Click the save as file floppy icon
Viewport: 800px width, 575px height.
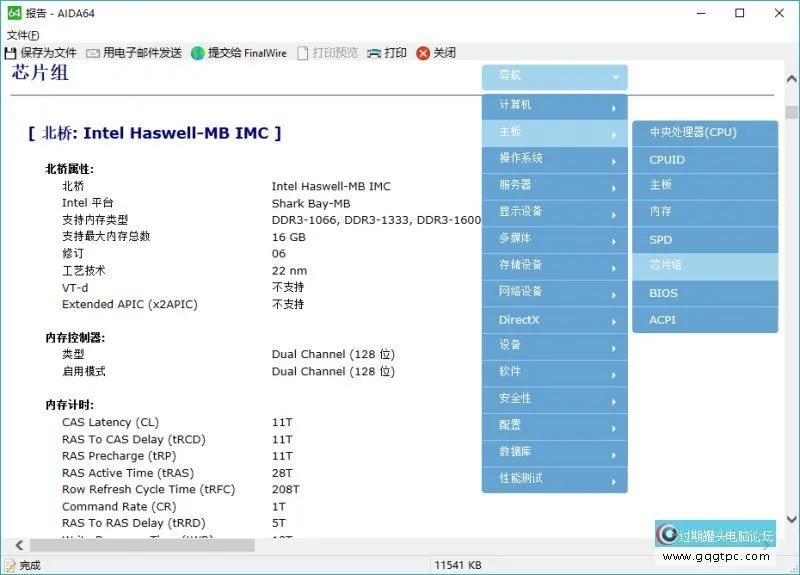[x=11, y=53]
